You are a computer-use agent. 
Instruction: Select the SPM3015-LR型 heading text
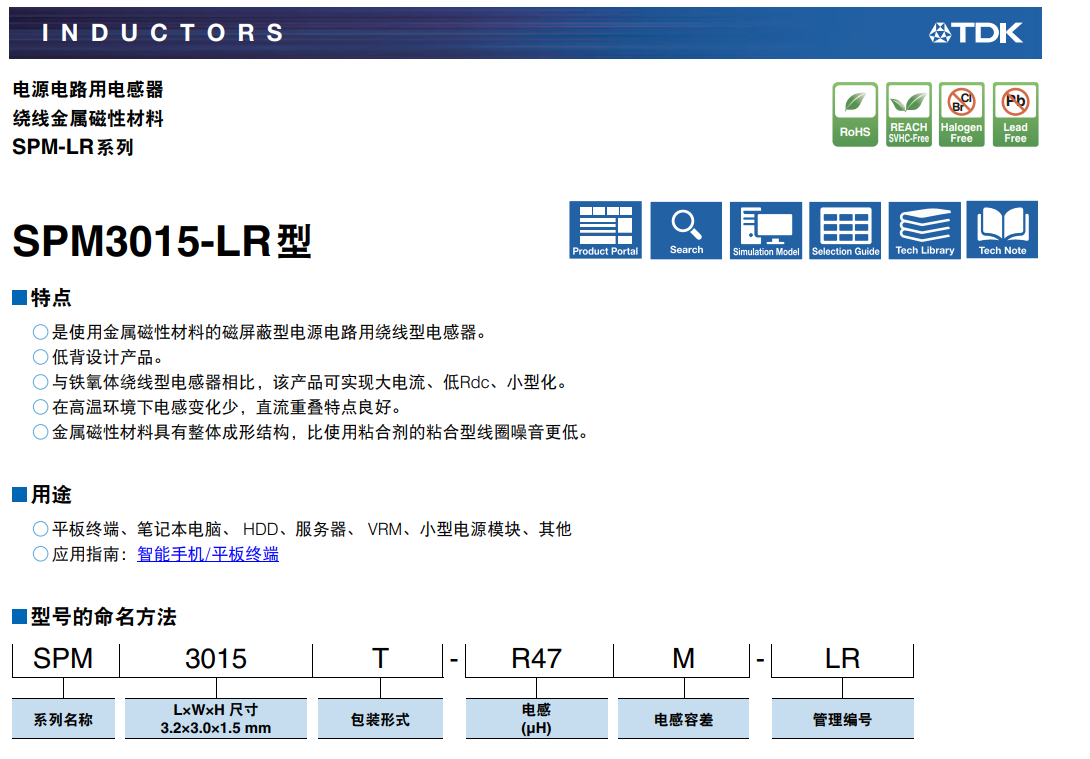click(162, 241)
